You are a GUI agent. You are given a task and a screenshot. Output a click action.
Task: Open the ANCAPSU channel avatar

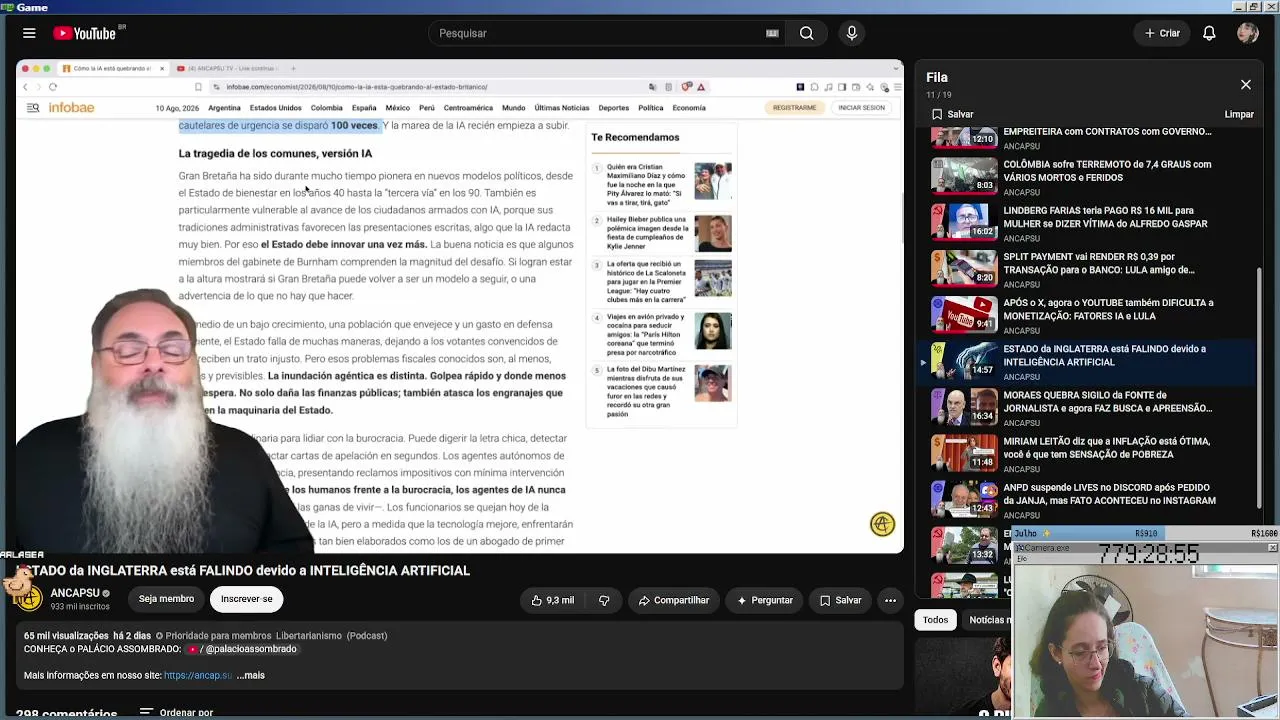[x=30, y=598]
